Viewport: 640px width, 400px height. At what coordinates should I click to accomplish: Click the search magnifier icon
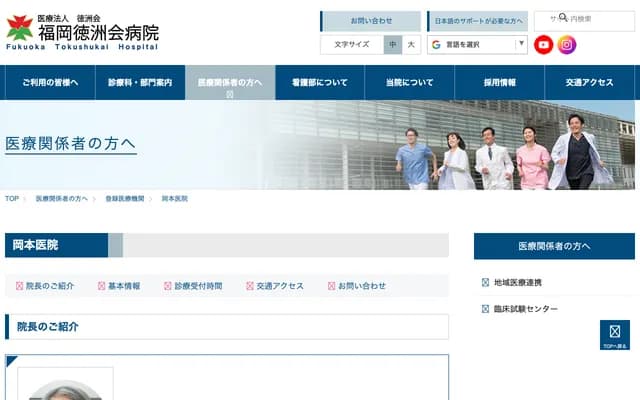(x=563, y=17)
